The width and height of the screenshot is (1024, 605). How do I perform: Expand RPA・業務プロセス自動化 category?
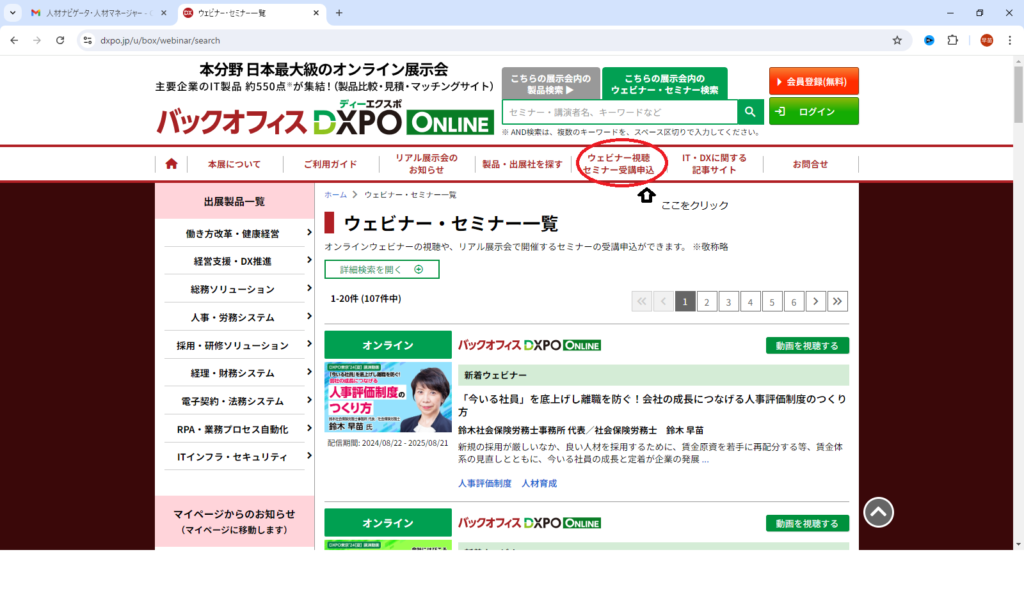point(235,429)
